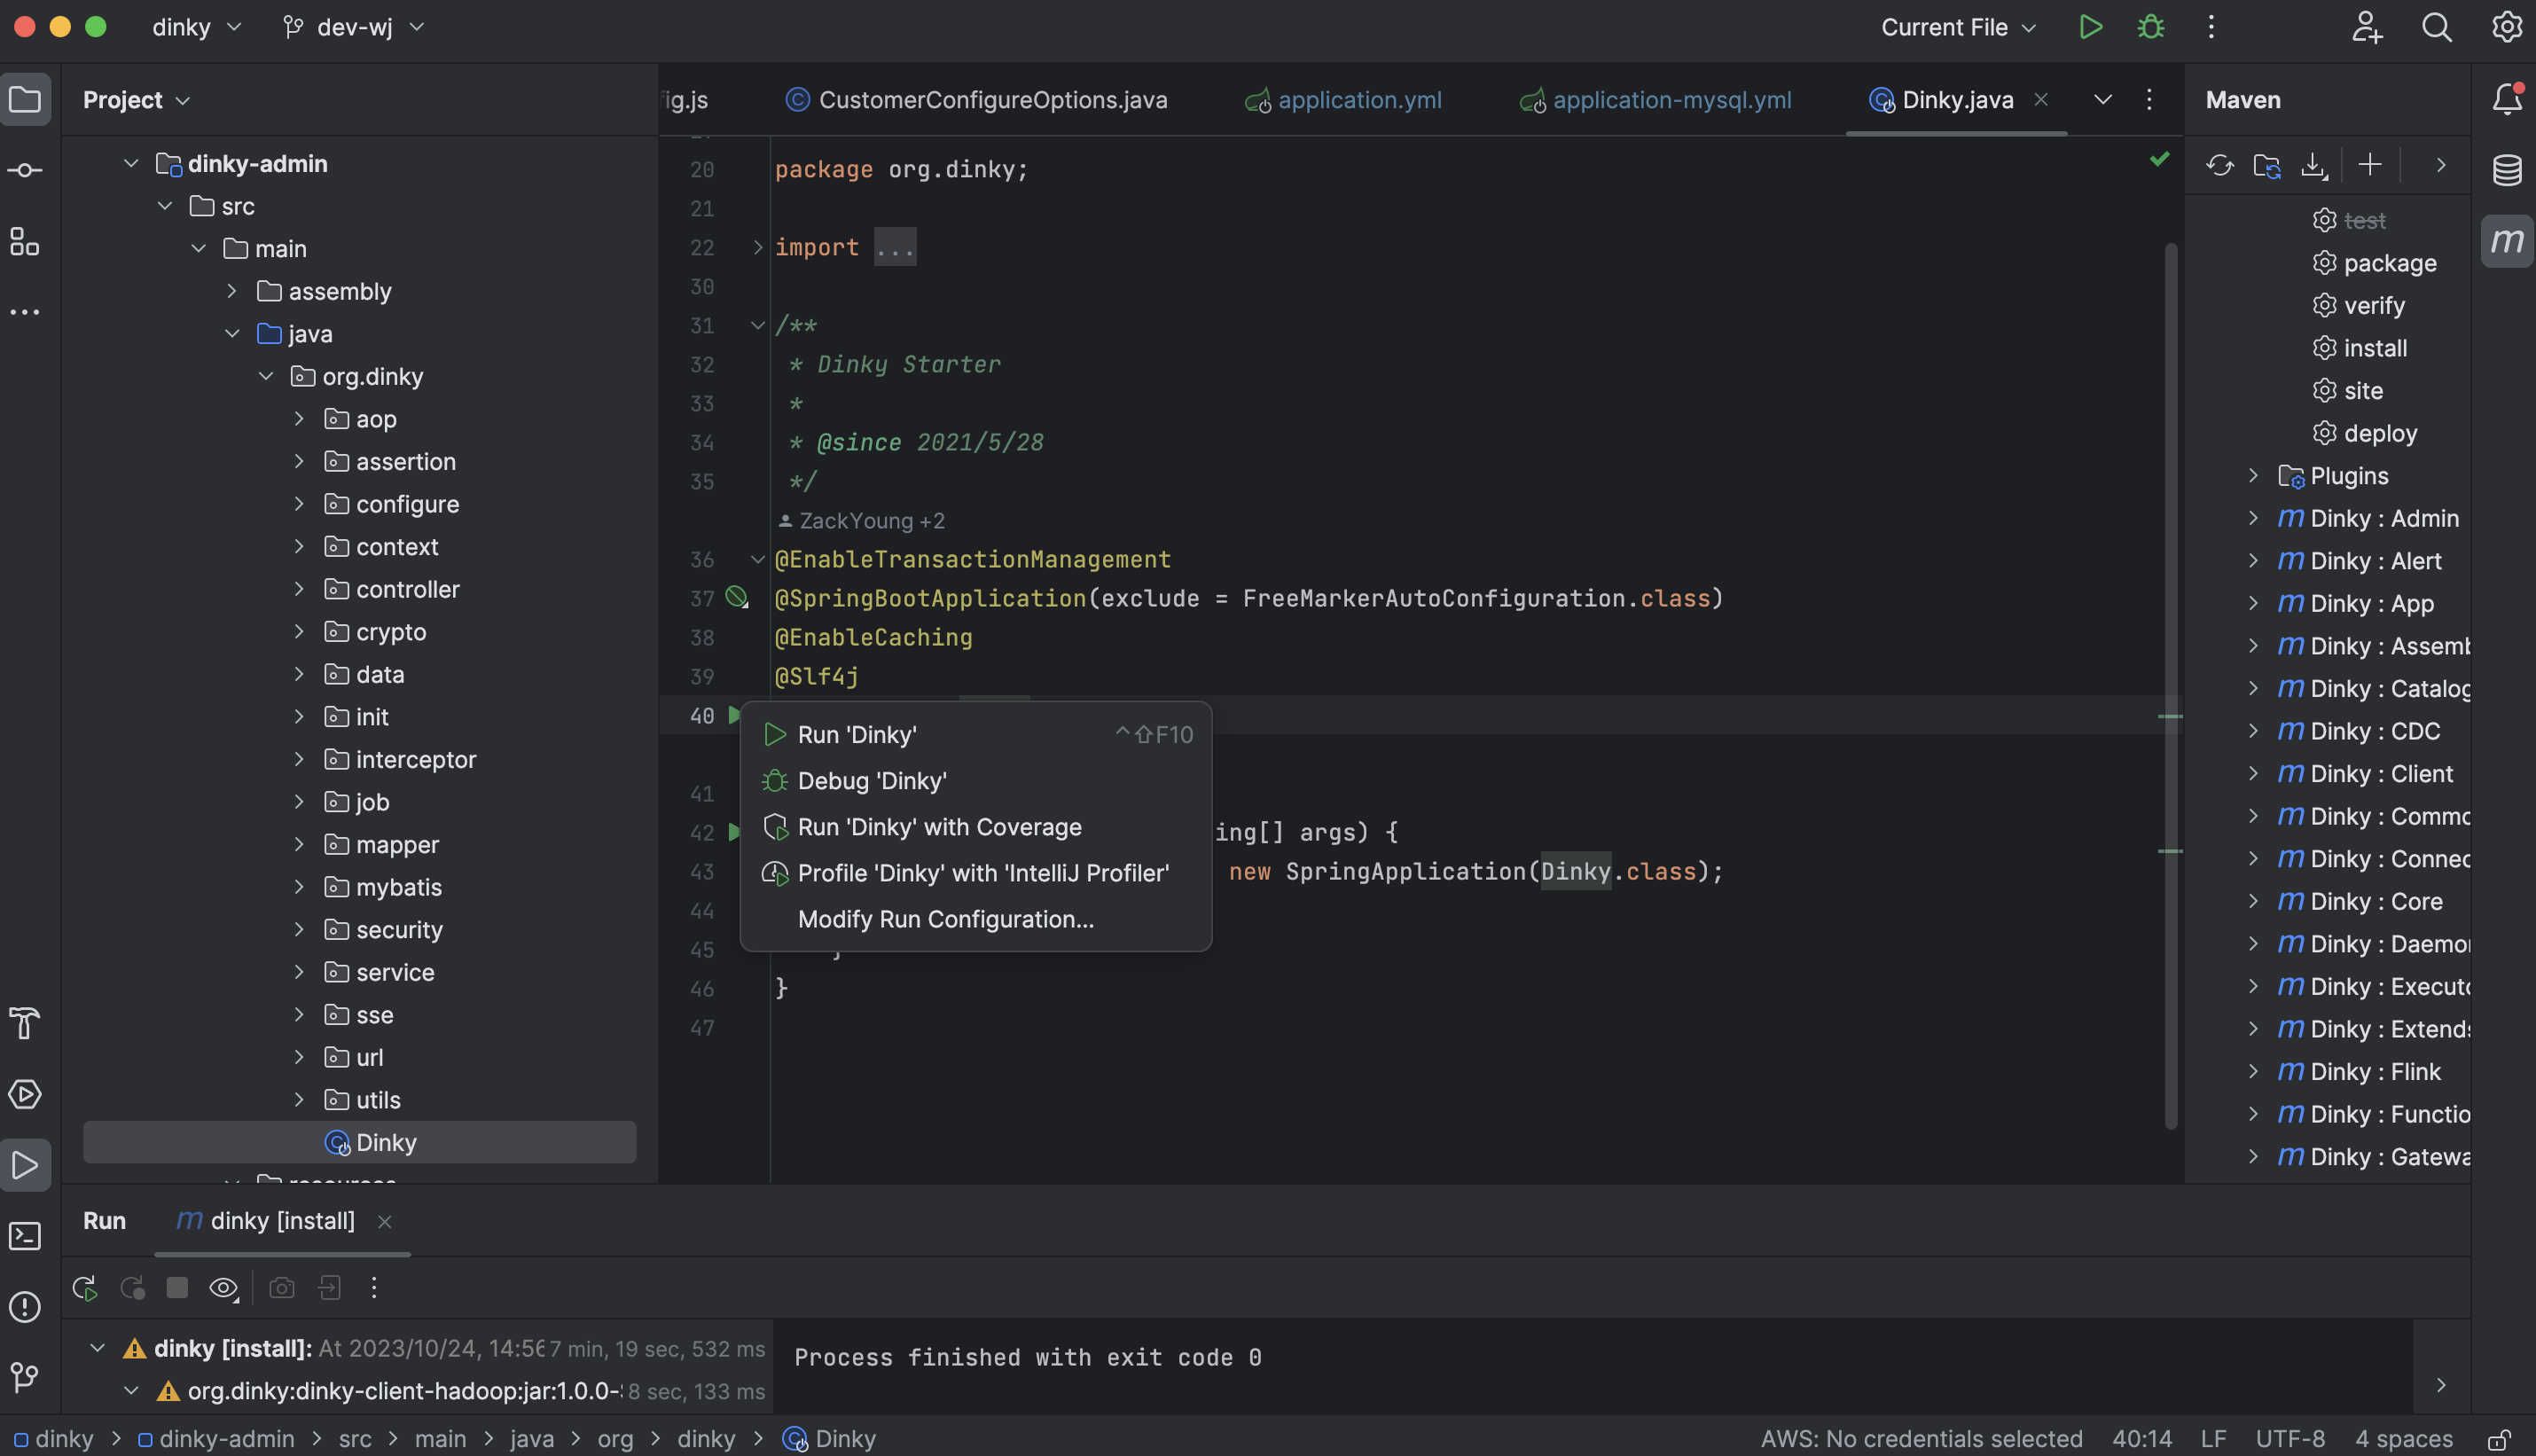Open the Database tool window

(x=2508, y=170)
